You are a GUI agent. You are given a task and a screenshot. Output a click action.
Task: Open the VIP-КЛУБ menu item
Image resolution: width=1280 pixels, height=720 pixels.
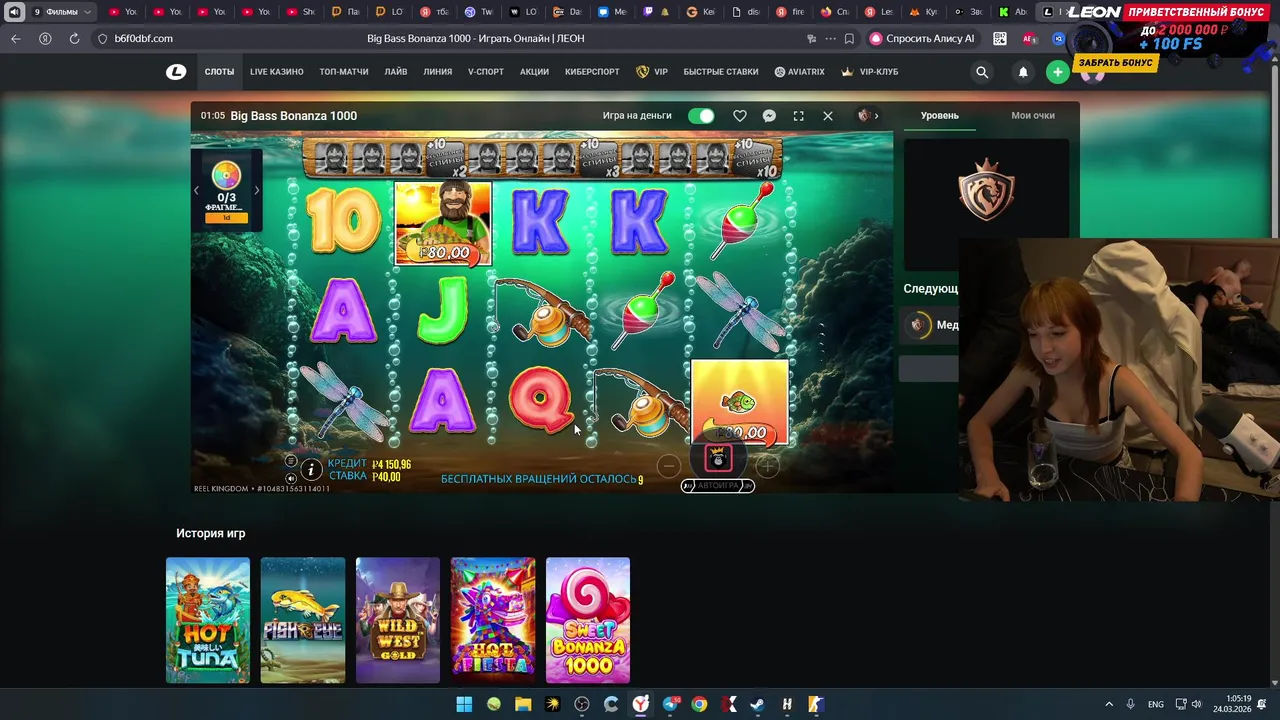coord(870,72)
